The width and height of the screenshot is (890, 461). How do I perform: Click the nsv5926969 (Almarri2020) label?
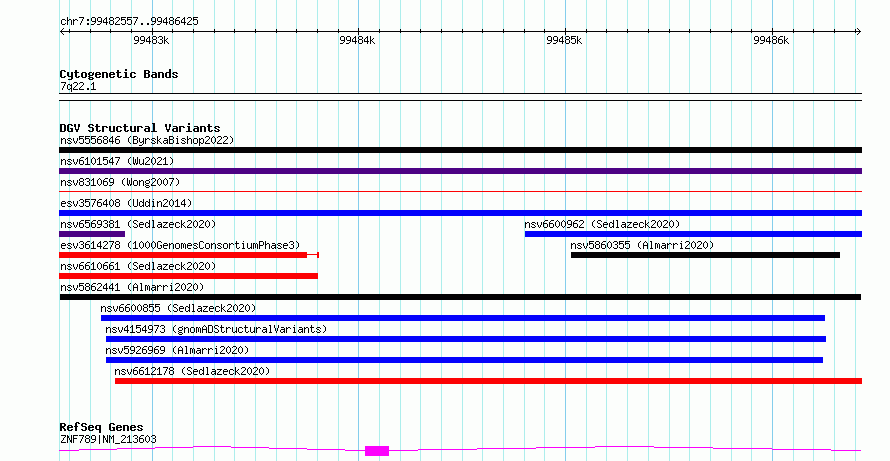click(x=177, y=350)
